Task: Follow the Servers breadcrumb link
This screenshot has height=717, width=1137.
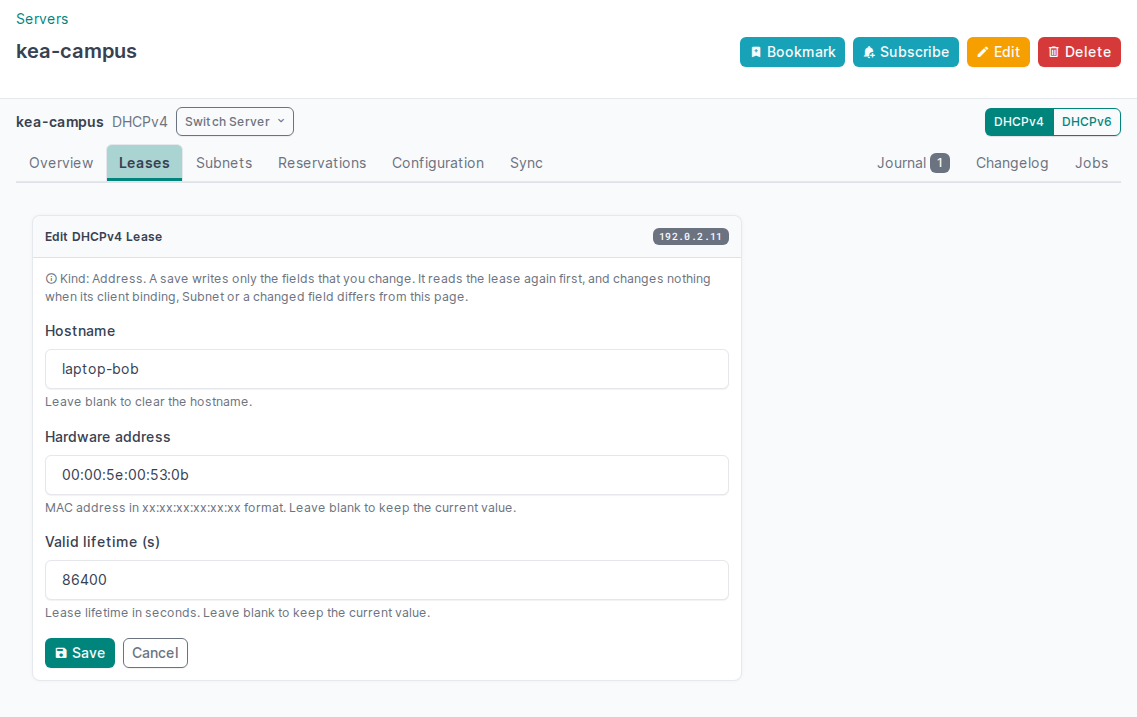Action: point(42,19)
